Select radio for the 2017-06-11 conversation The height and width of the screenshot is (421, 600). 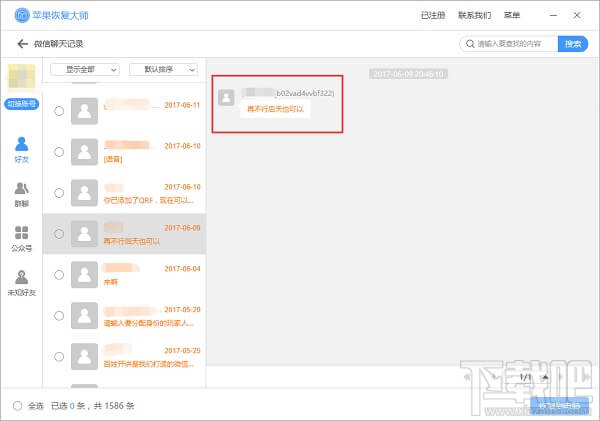[x=59, y=111]
